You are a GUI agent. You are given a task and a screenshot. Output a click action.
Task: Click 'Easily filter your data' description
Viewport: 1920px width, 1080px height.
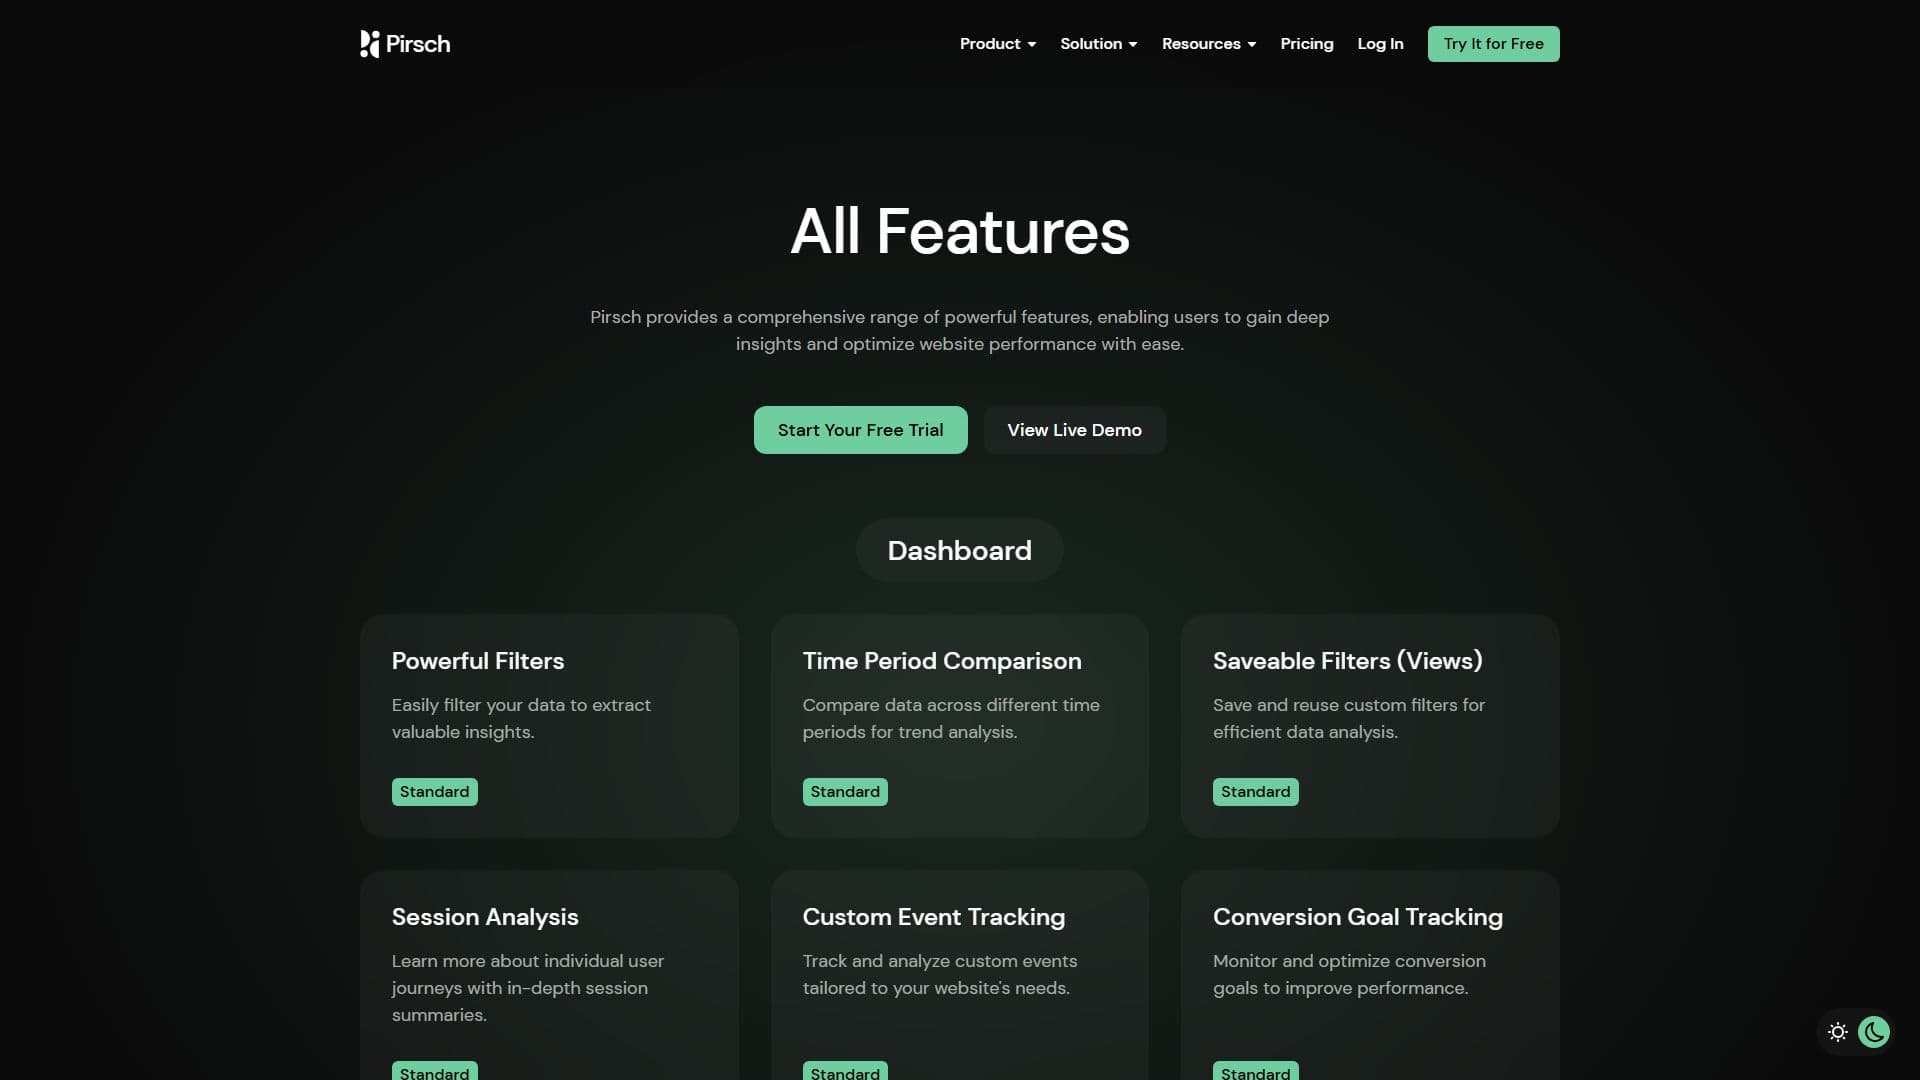[x=521, y=718]
